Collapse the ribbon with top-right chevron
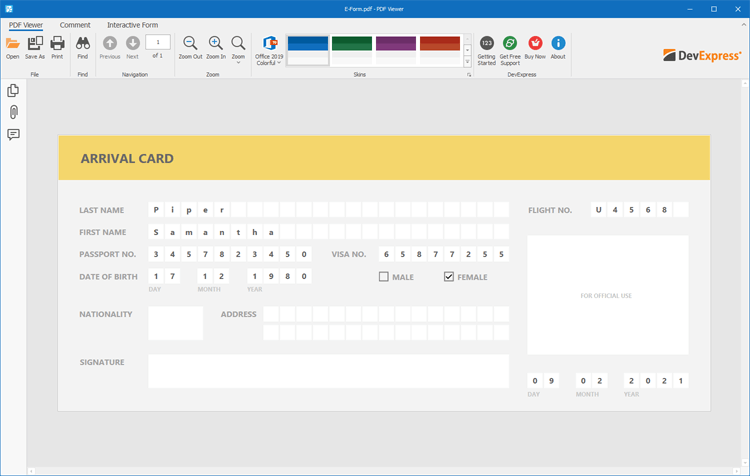This screenshot has height=476, width=750. 744,25
